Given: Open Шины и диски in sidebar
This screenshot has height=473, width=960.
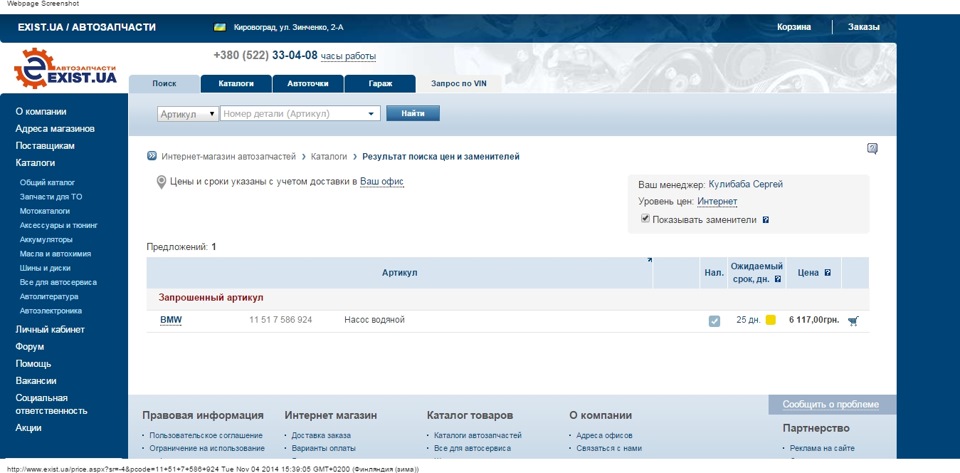Looking at the screenshot, I should tap(45, 268).
